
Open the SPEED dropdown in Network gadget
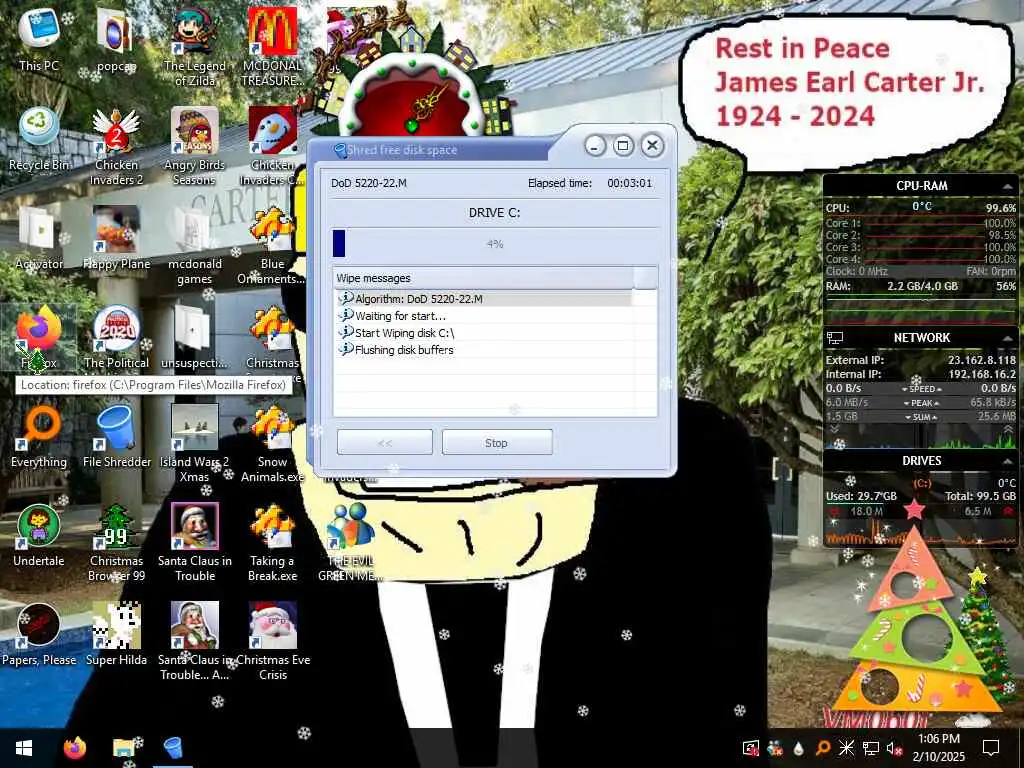921,389
